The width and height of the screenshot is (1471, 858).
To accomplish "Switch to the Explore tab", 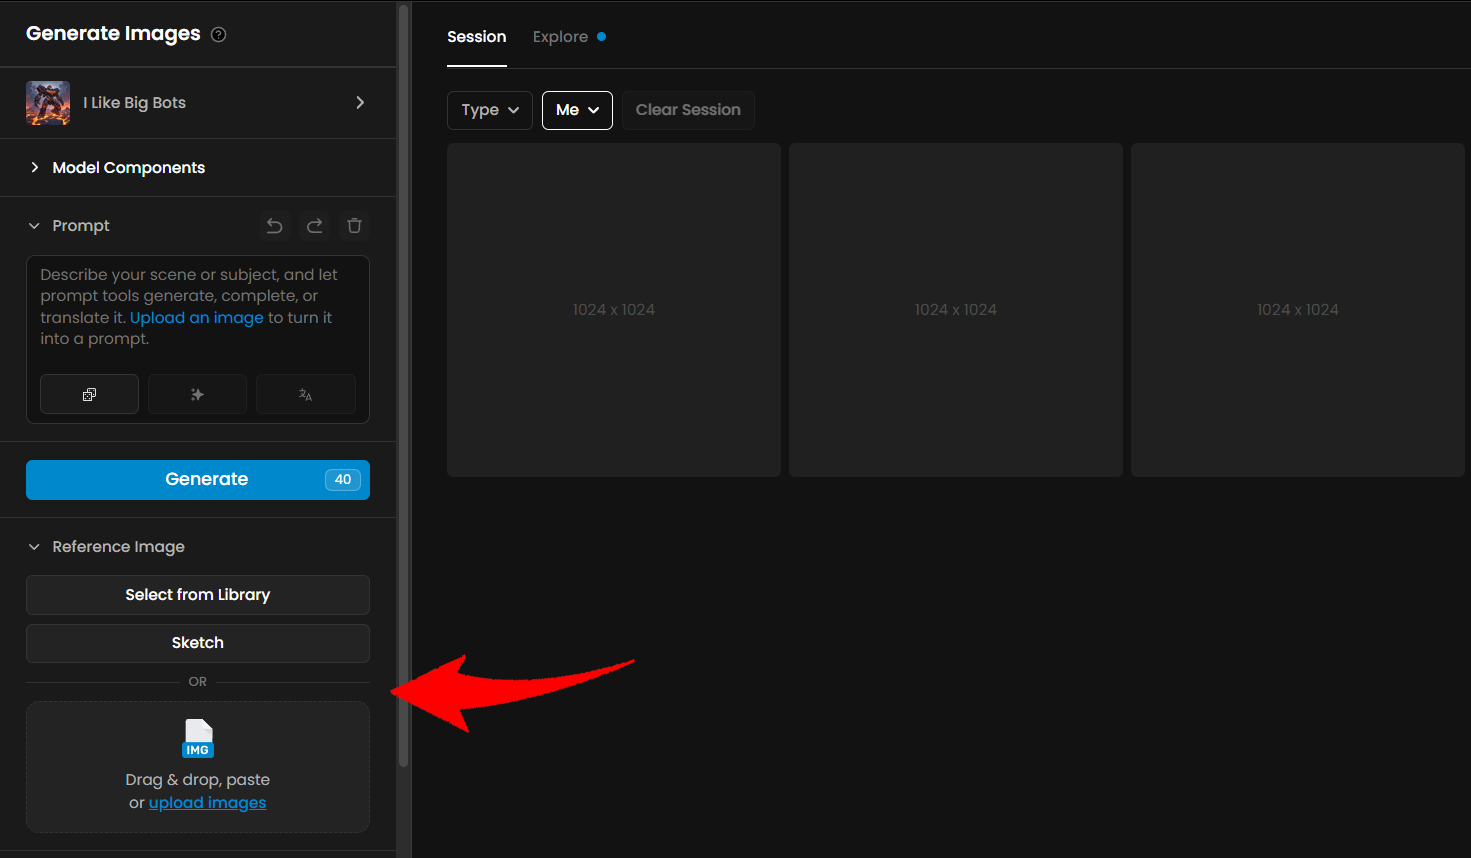I will [560, 37].
